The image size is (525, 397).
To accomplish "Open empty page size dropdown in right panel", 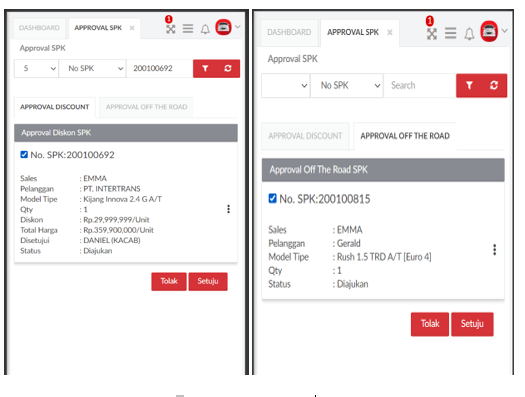I will (286, 86).
